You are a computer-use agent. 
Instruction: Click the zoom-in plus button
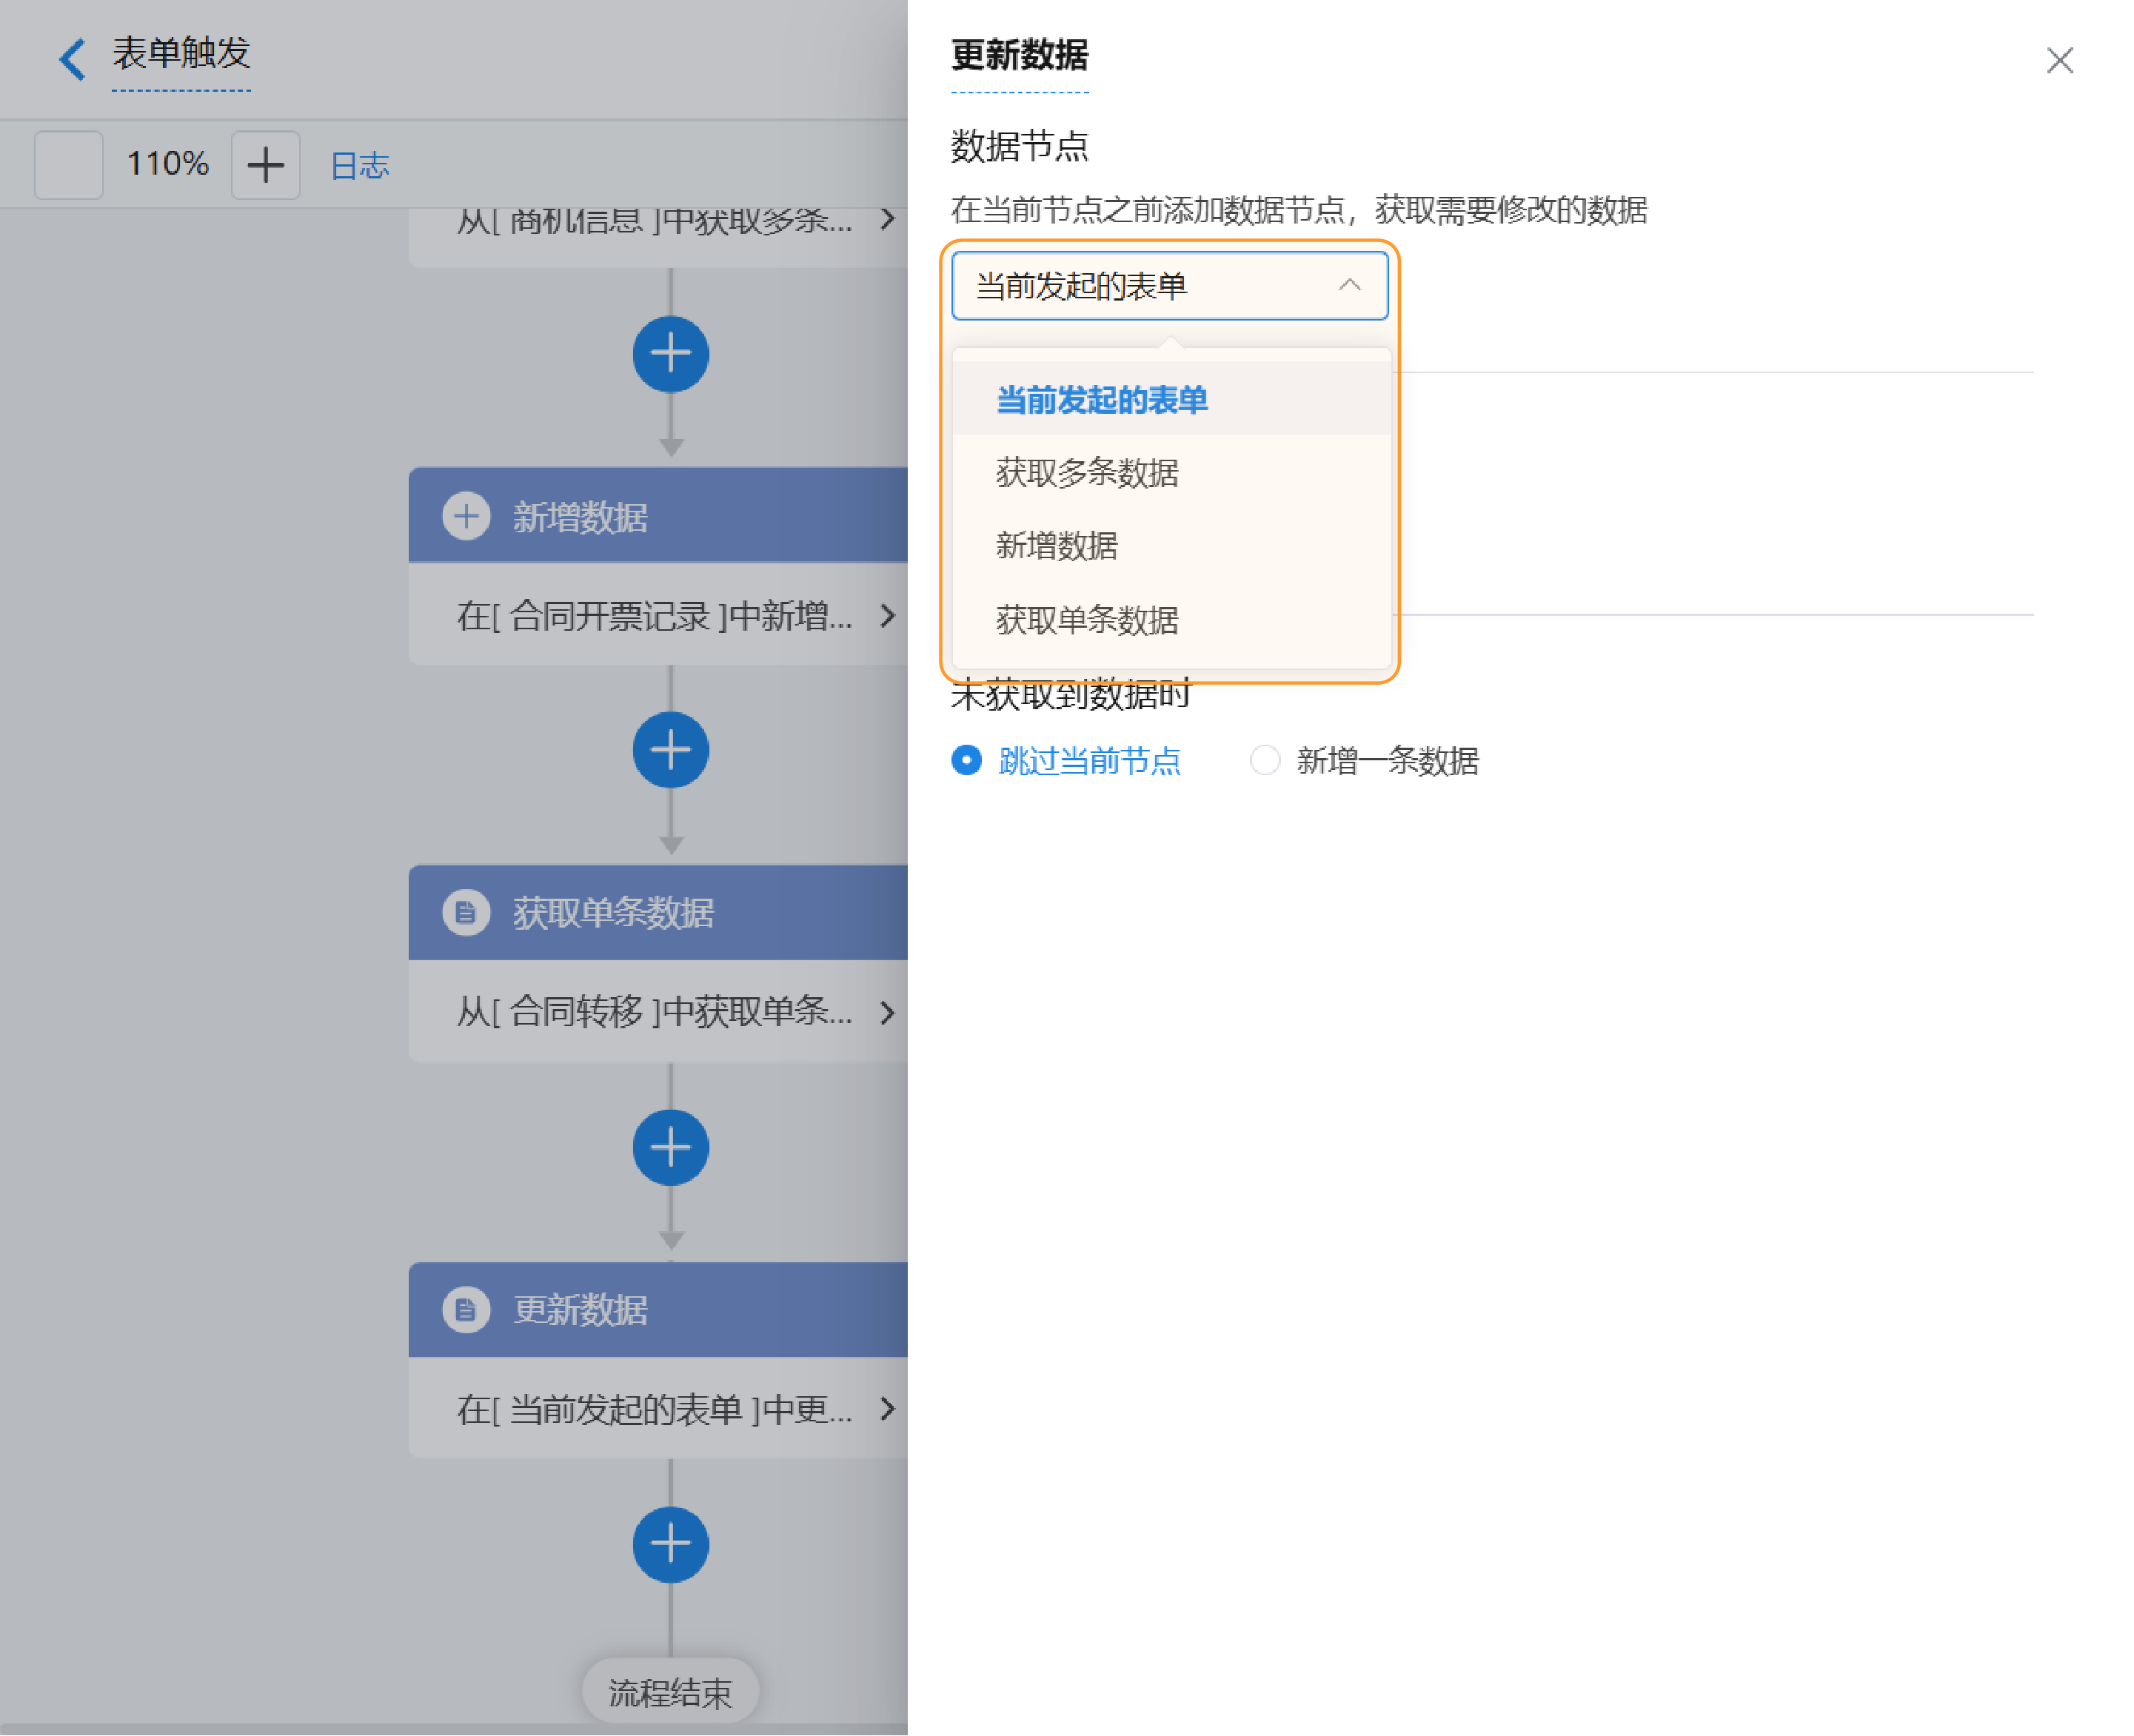[265, 164]
